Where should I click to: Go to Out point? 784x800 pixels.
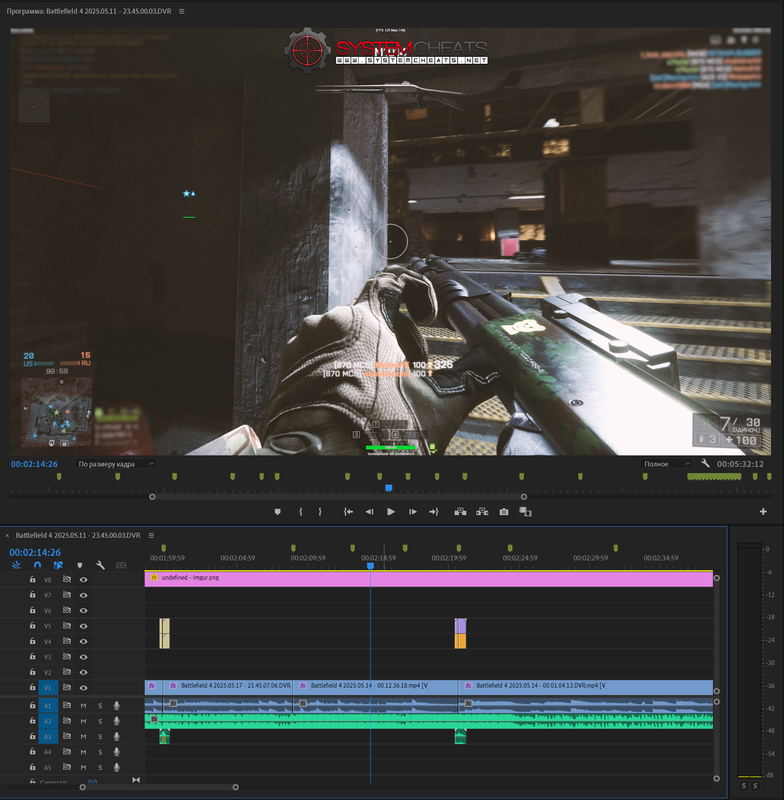click(x=434, y=512)
